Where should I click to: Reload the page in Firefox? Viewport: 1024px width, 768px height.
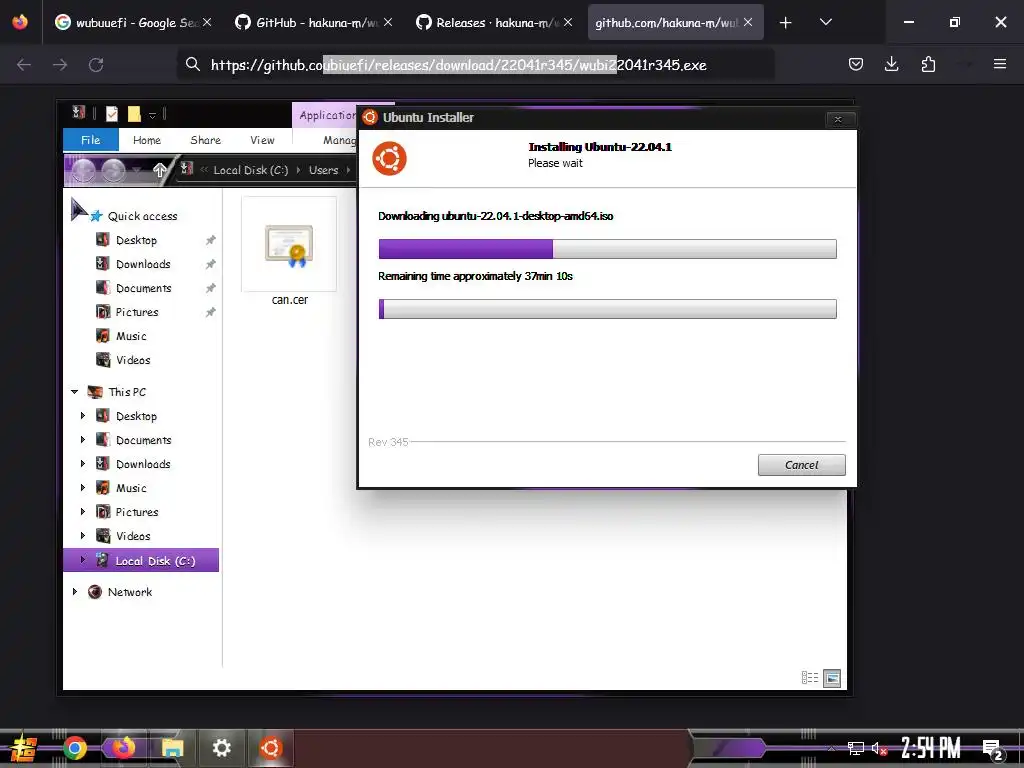(96, 64)
